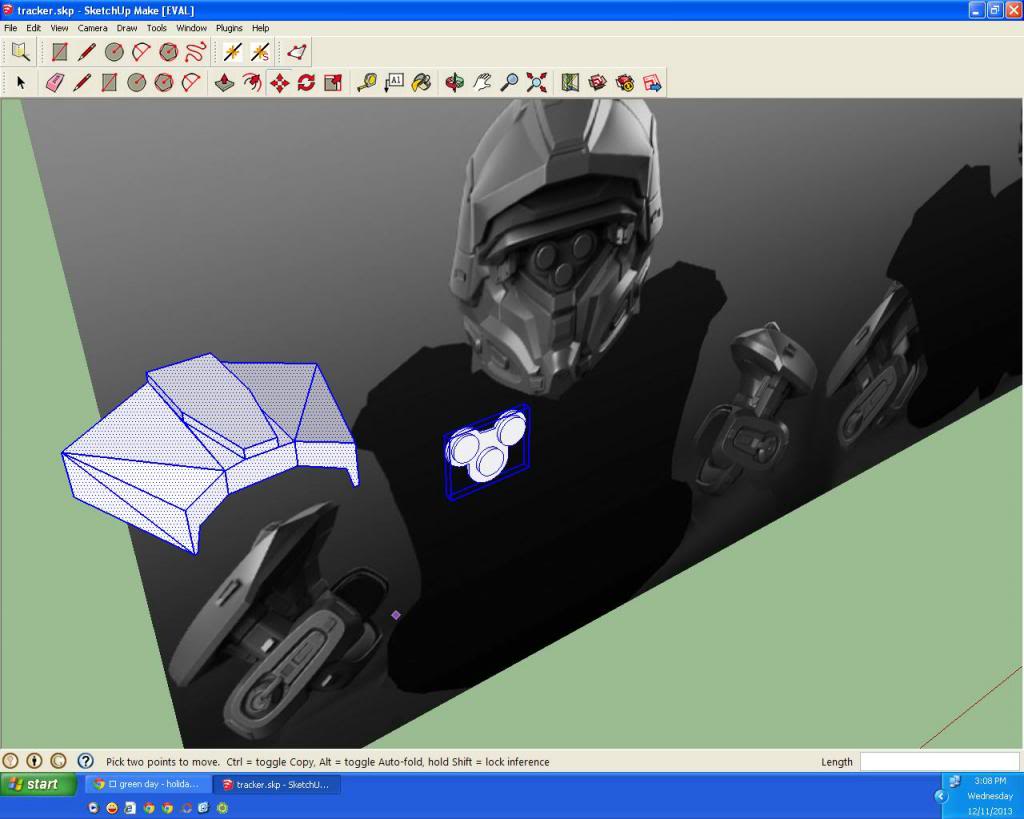Click the geo-location status bar icon
The width and height of the screenshot is (1024, 819).
tap(10, 761)
